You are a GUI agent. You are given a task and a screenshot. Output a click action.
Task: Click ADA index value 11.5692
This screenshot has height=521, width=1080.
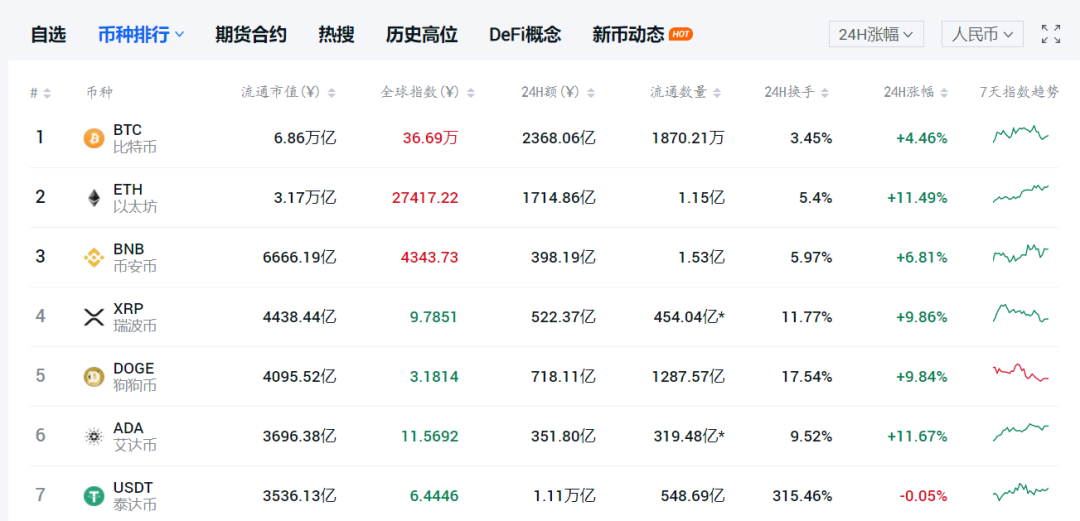[430, 436]
